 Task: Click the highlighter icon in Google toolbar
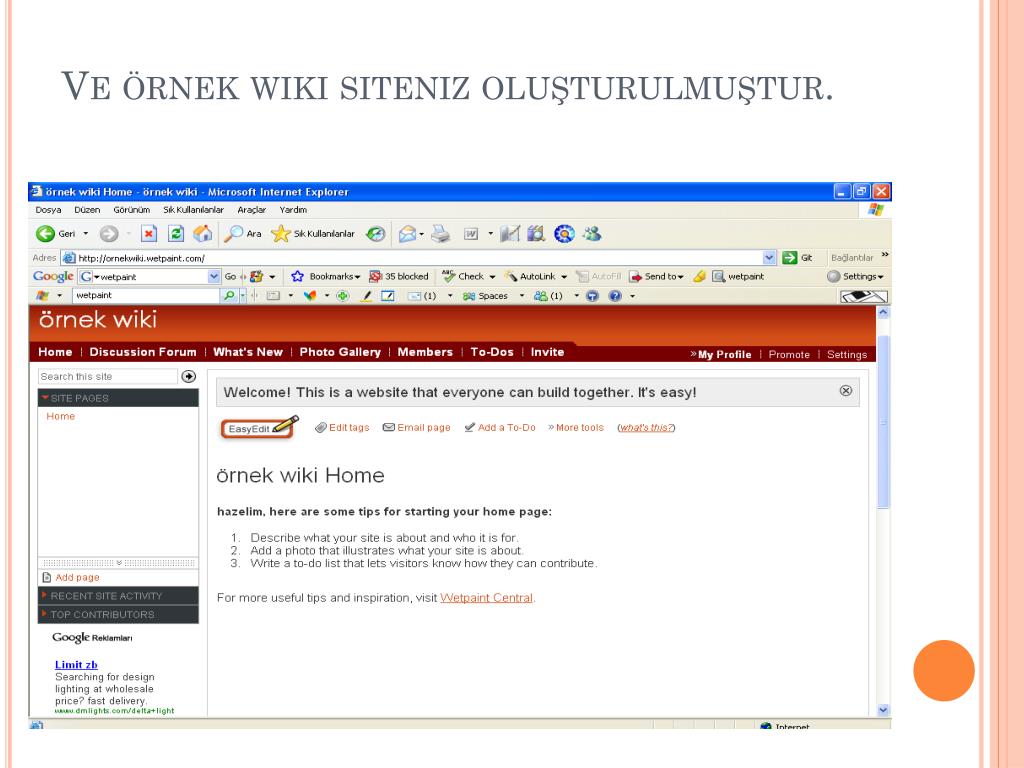point(699,276)
